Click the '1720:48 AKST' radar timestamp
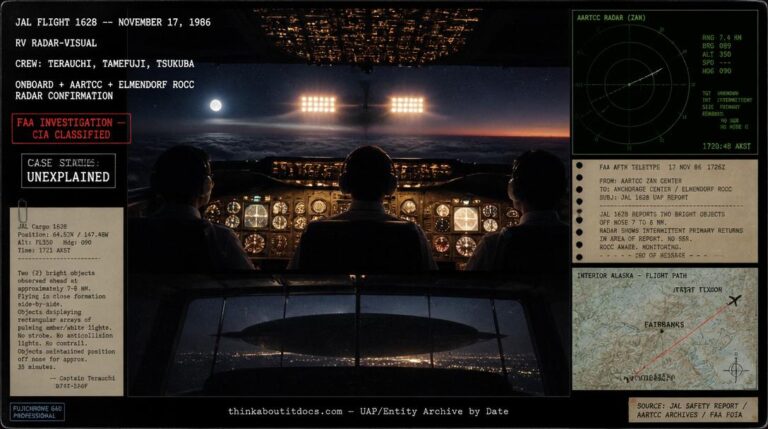The image size is (768, 429). pos(726,146)
